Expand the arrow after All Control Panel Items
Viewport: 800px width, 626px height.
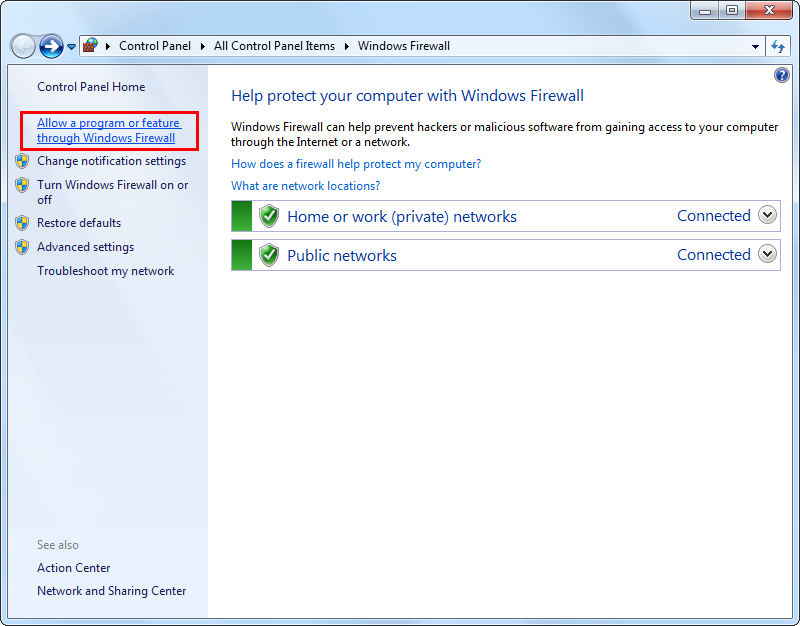point(347,46)
